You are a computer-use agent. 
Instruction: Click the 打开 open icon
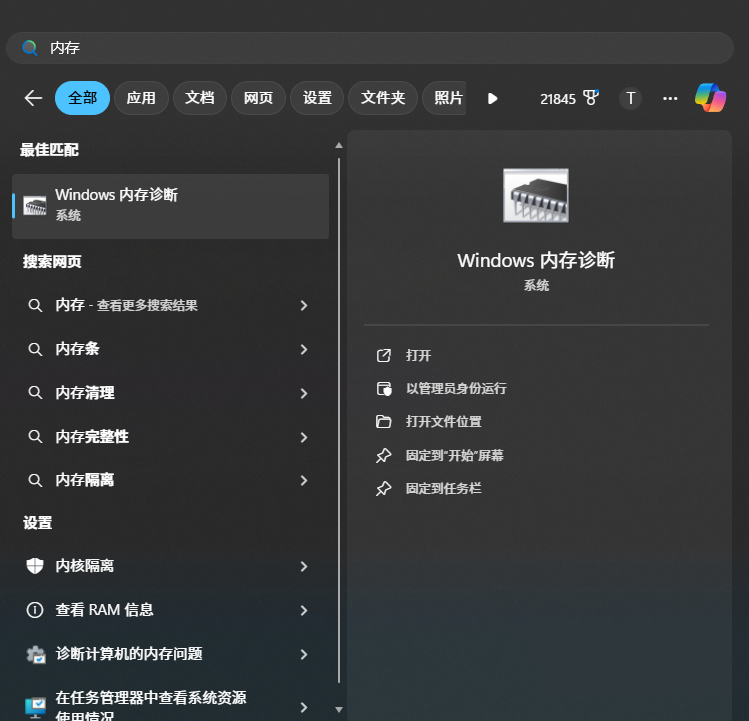coord(384,355)
